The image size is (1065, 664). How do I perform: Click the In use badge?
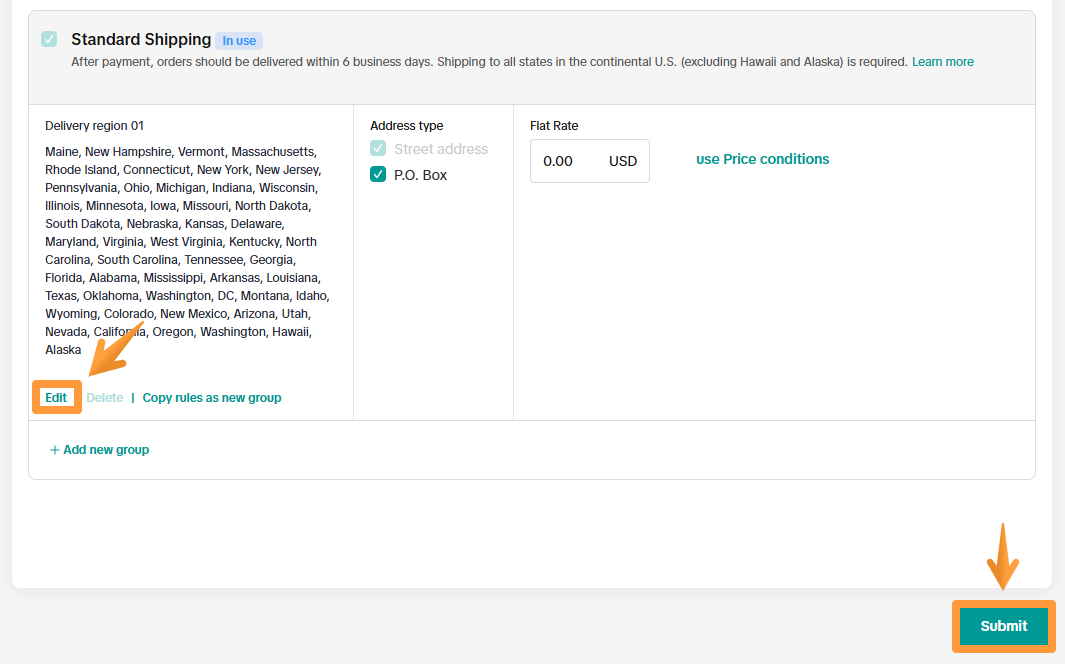tap(239, 41)
